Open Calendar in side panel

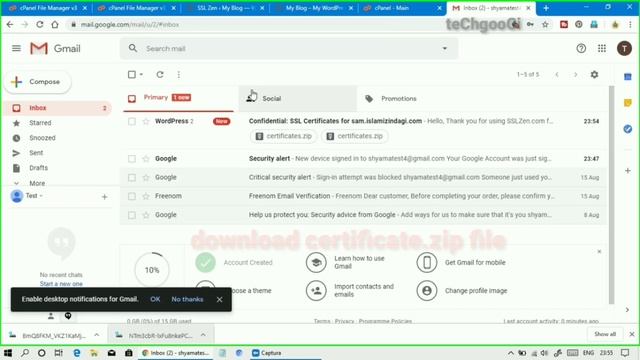coord(628,77)
